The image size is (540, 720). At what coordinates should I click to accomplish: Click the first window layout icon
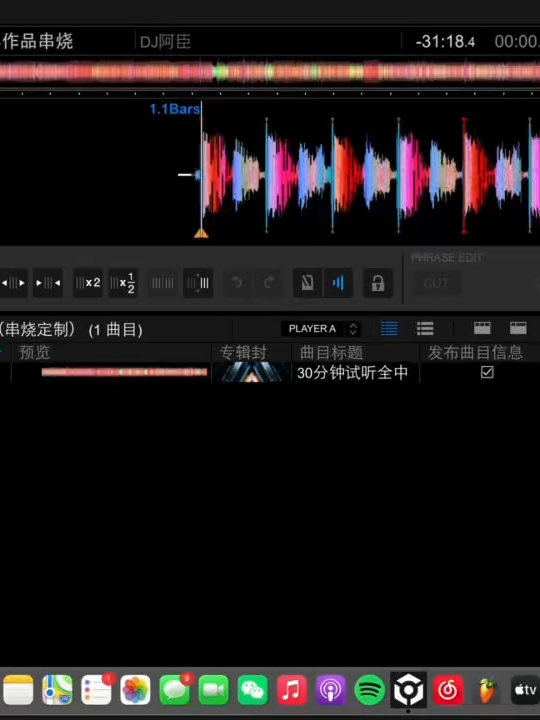tap(482, 328)
